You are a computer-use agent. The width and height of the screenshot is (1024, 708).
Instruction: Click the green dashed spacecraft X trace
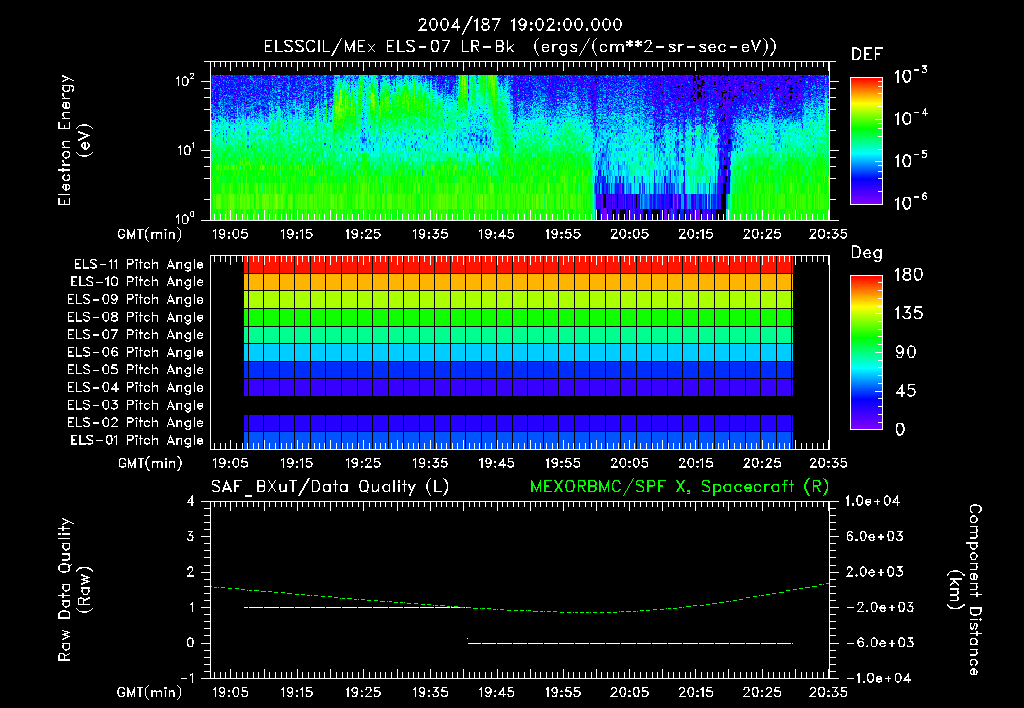coord(520,600)
